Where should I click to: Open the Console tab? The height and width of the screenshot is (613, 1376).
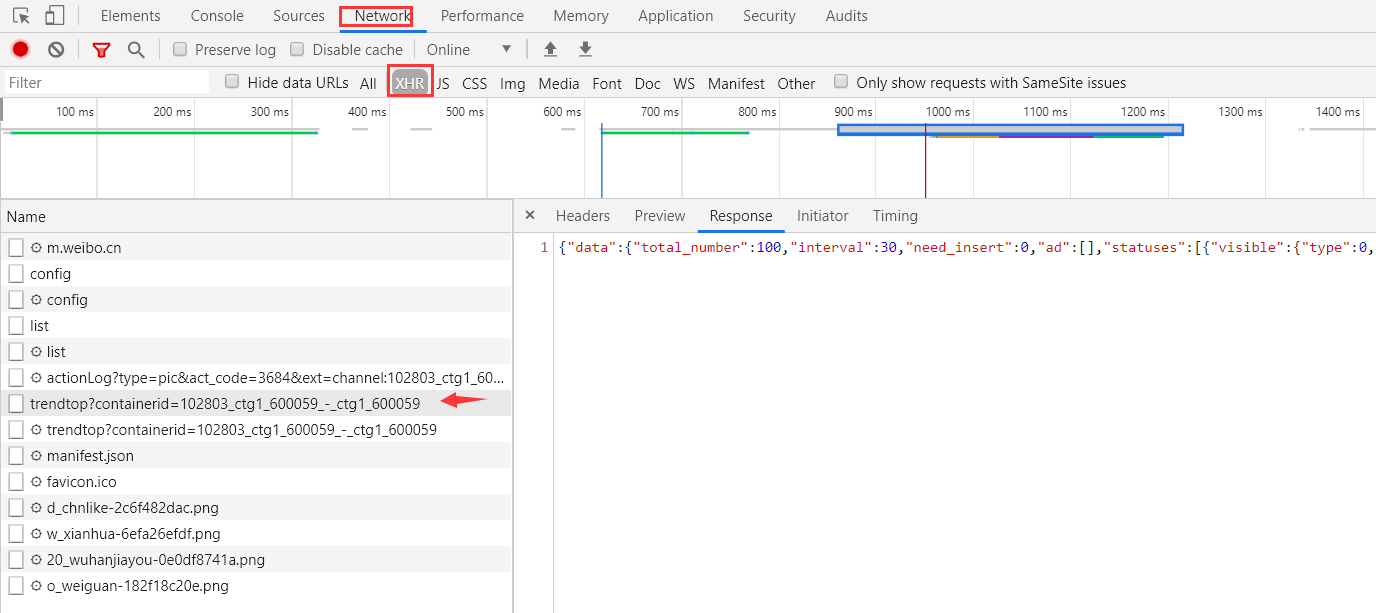(x=217, y=16)
